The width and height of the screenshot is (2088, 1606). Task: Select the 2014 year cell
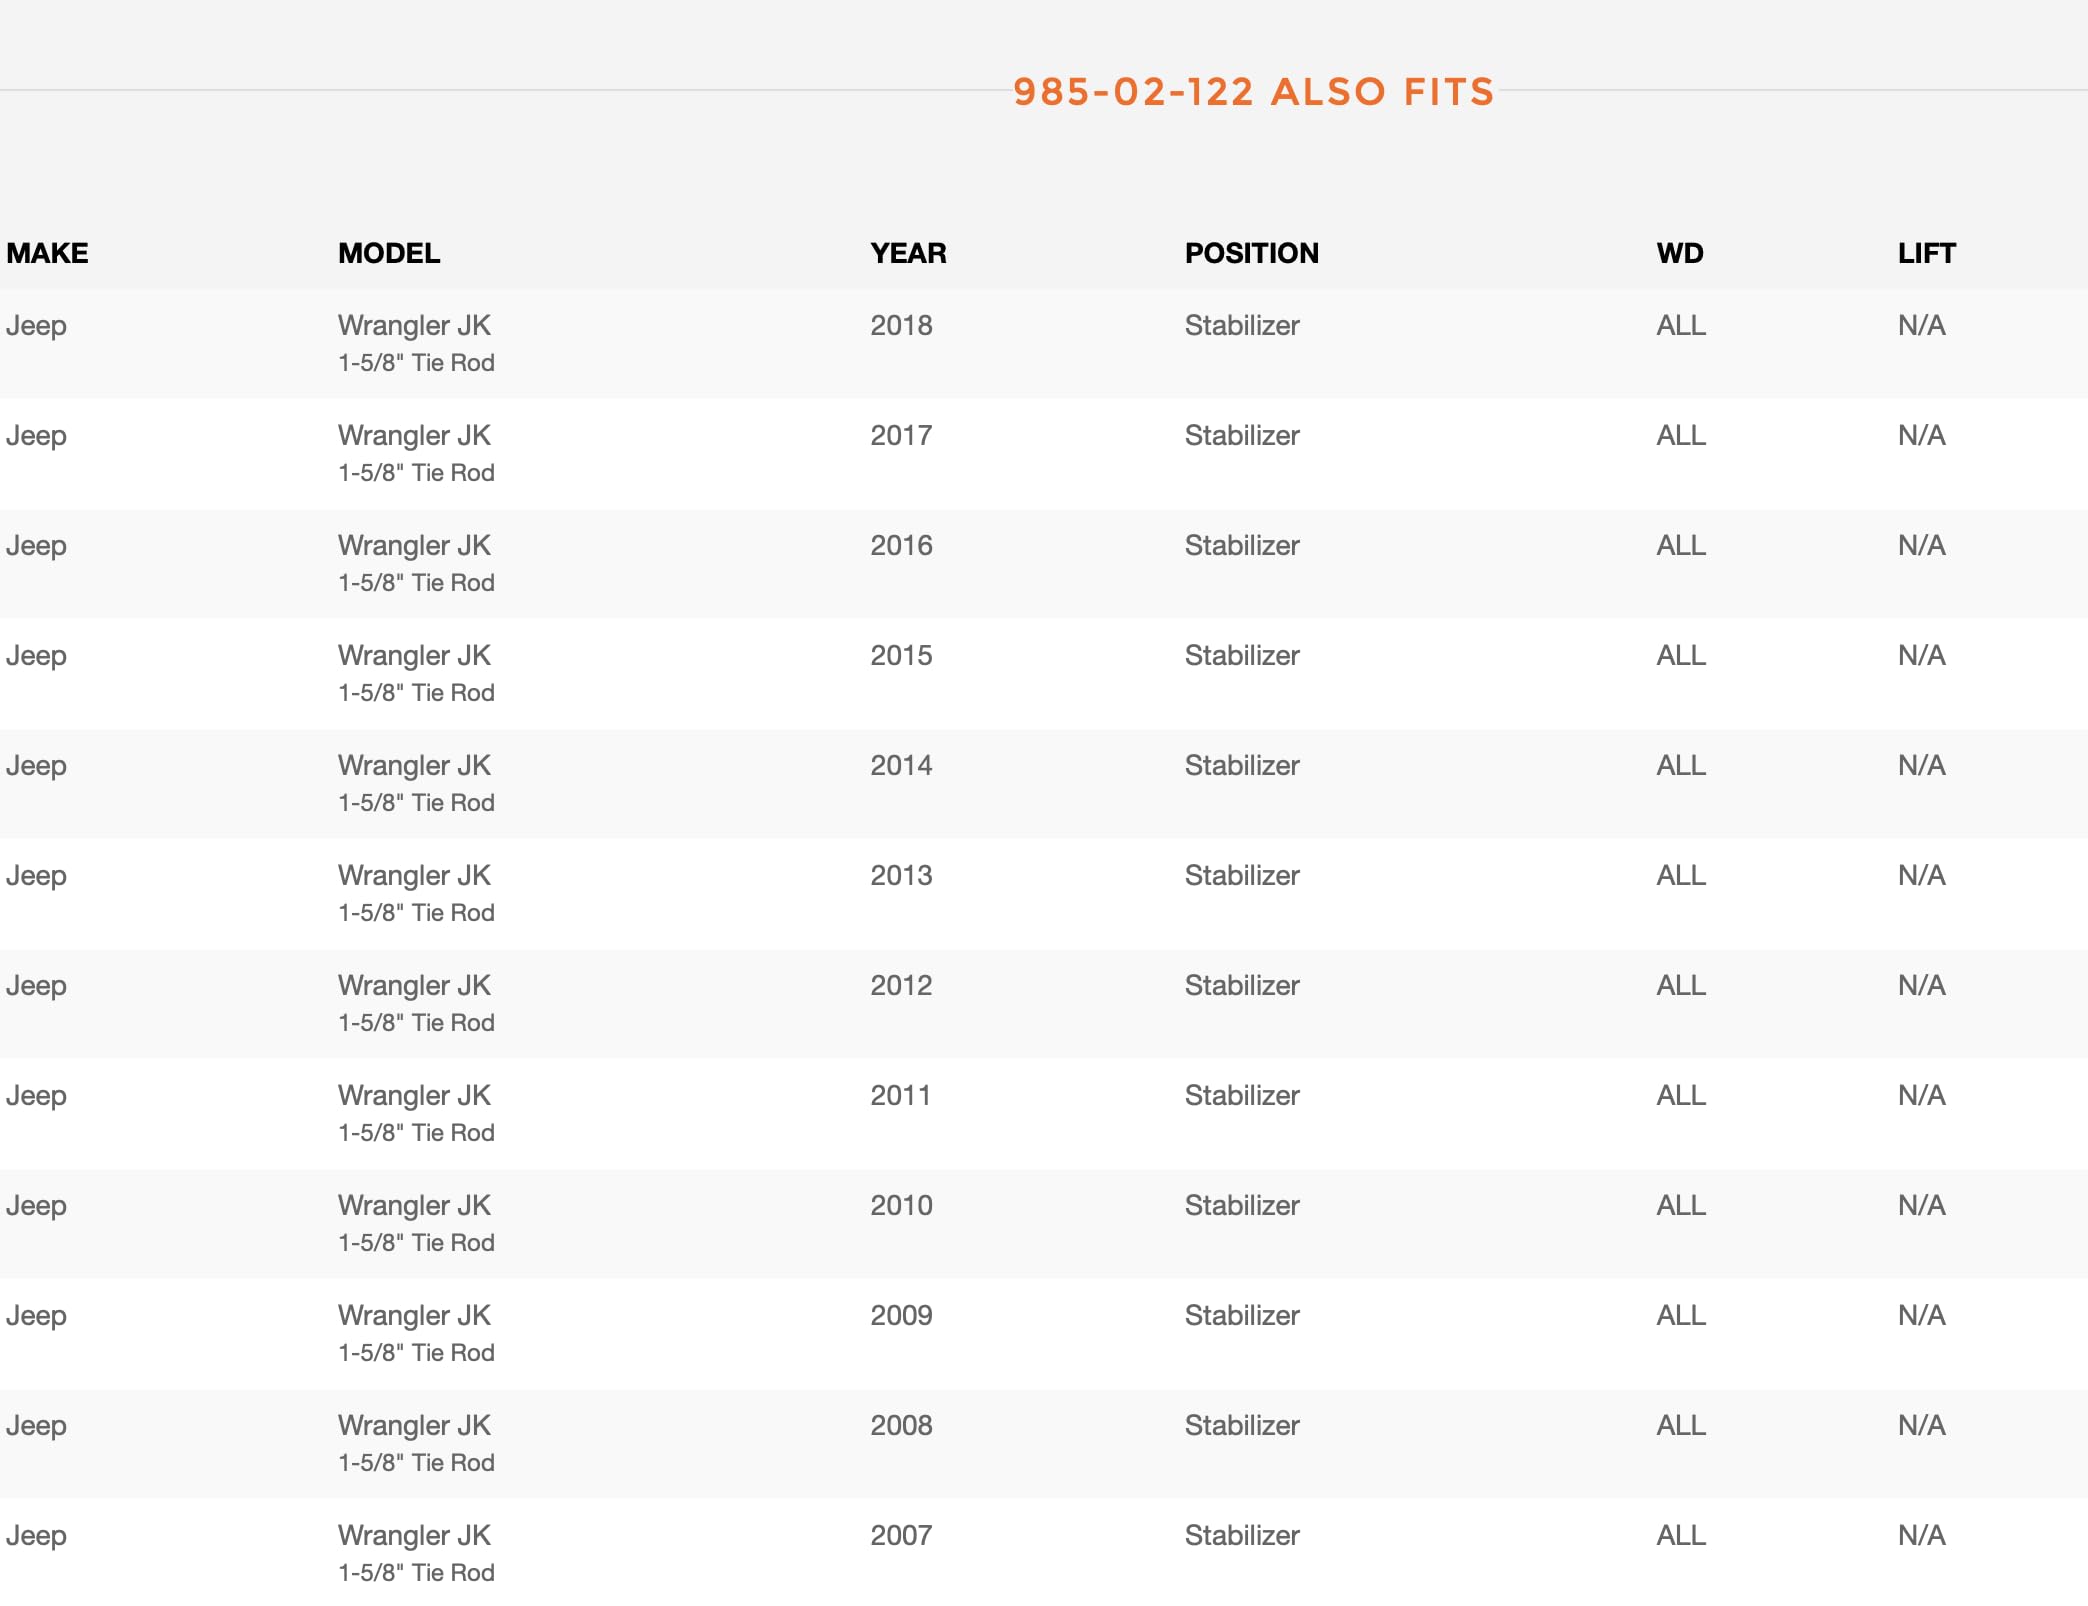[901, 765]
